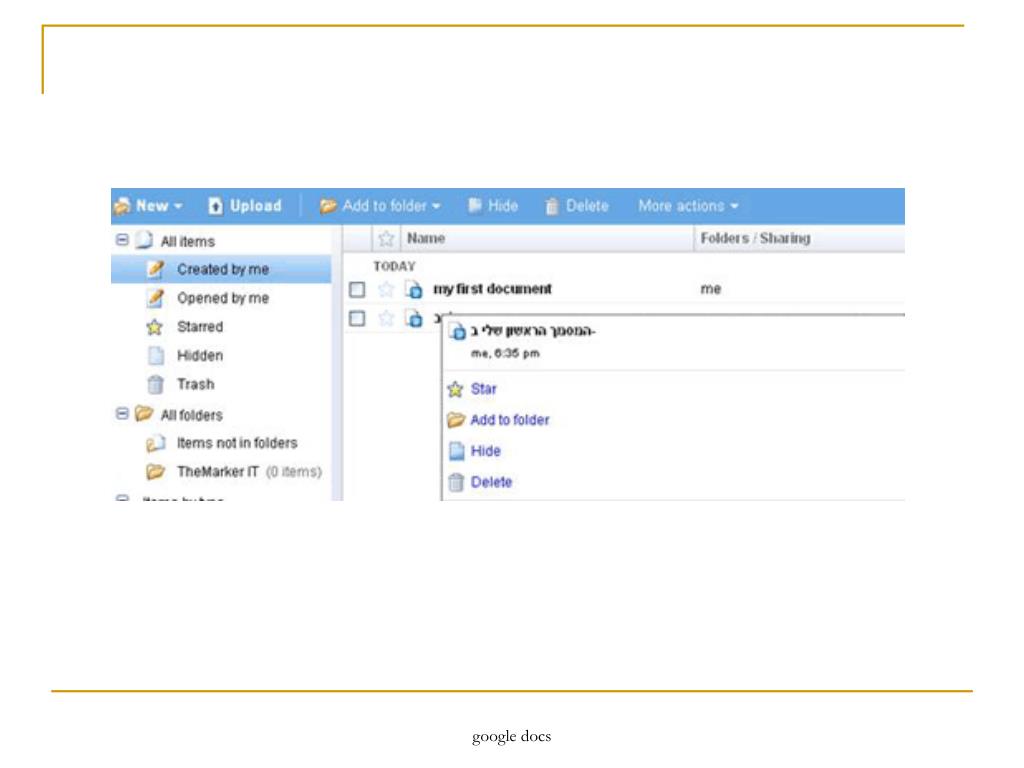1024x768 pixels.
Task: Select All folders in sidebar
Action: click(191, 415)
